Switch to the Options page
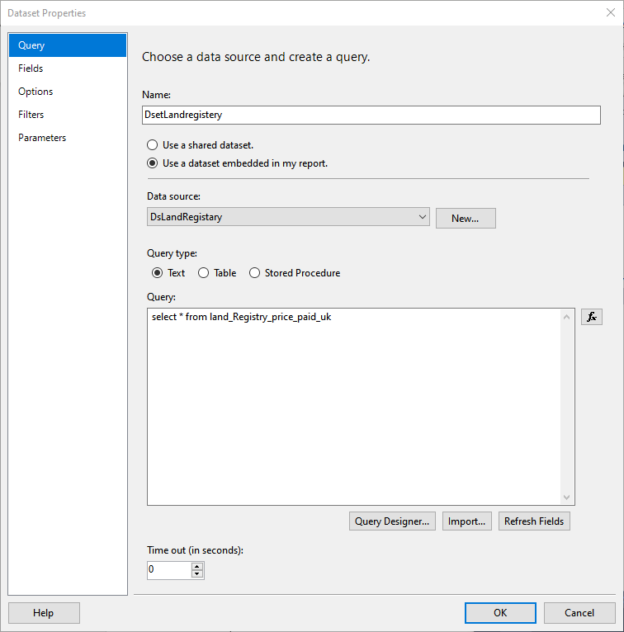This screenshot has width=624, height=632. 35,91
